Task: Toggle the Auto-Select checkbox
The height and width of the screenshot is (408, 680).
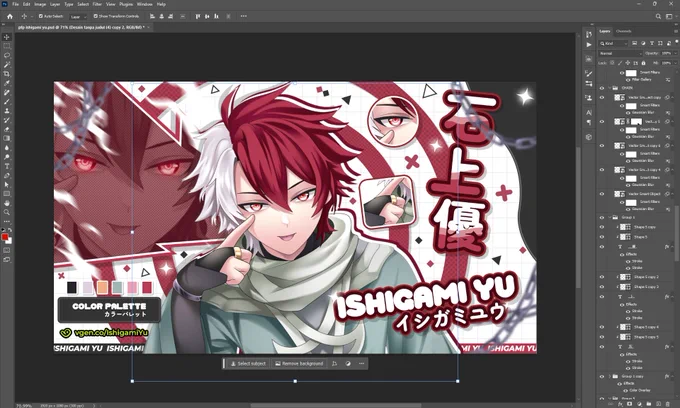Action: tap(41, 16)
